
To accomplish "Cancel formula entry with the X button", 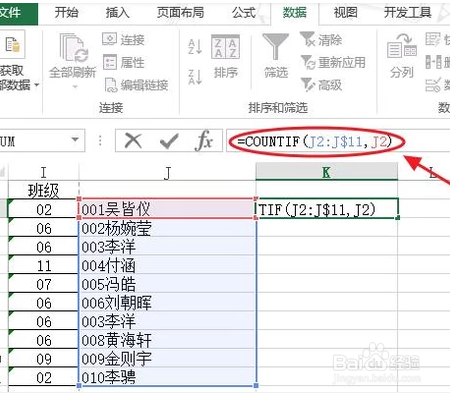I will (x=133, y=141).
